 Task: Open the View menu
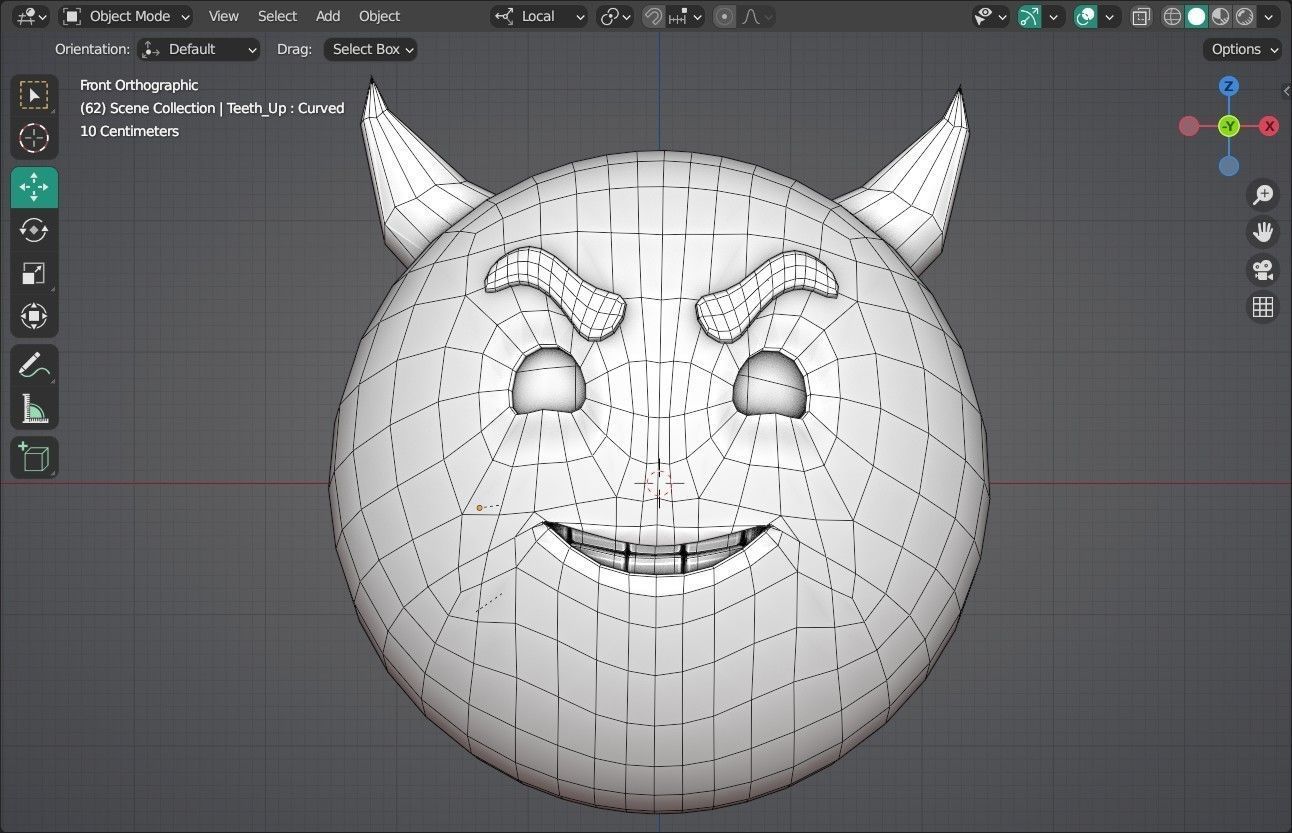click(x=223, y=16)
